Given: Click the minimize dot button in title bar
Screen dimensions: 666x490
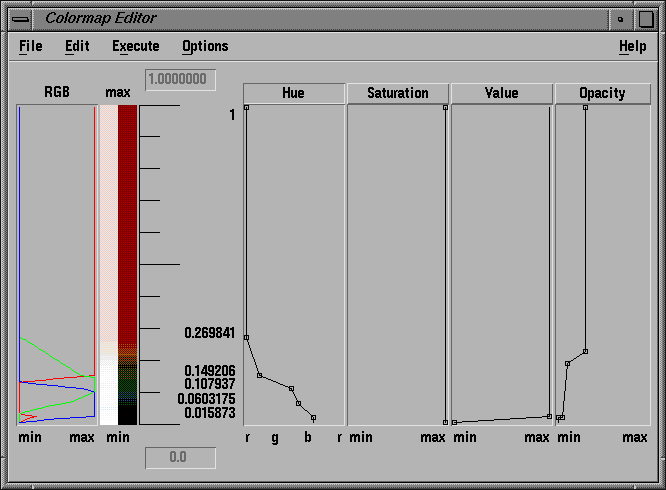Looking at the screenshot, I should tap(621, 18).
